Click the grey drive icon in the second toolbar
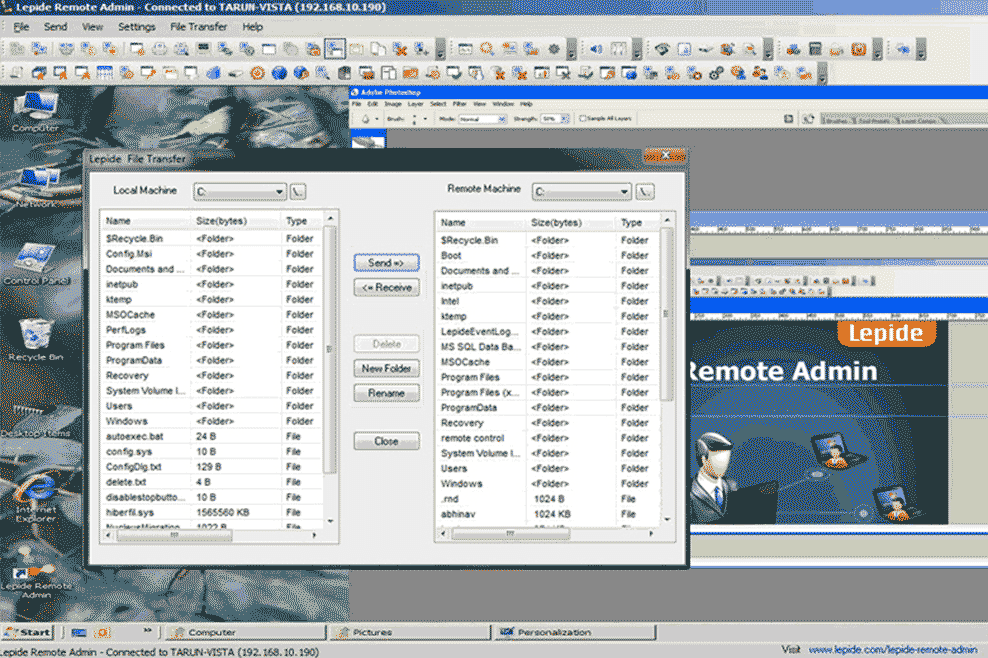988x658 pixels. (x=235, y=73)
